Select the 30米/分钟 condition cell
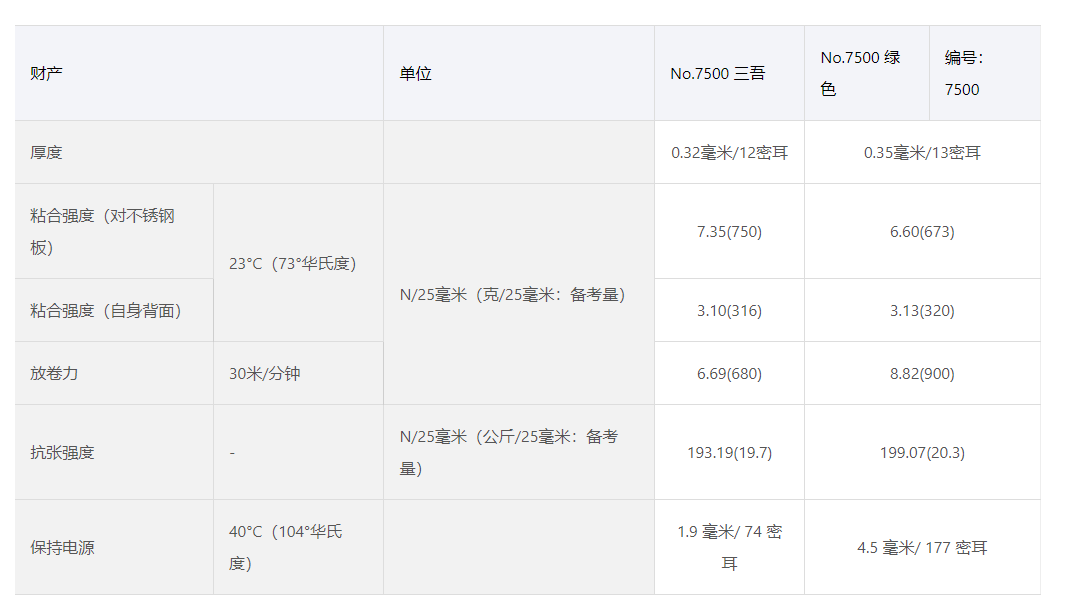This screenshot has height=613, width=1085. tap(265, 374)
